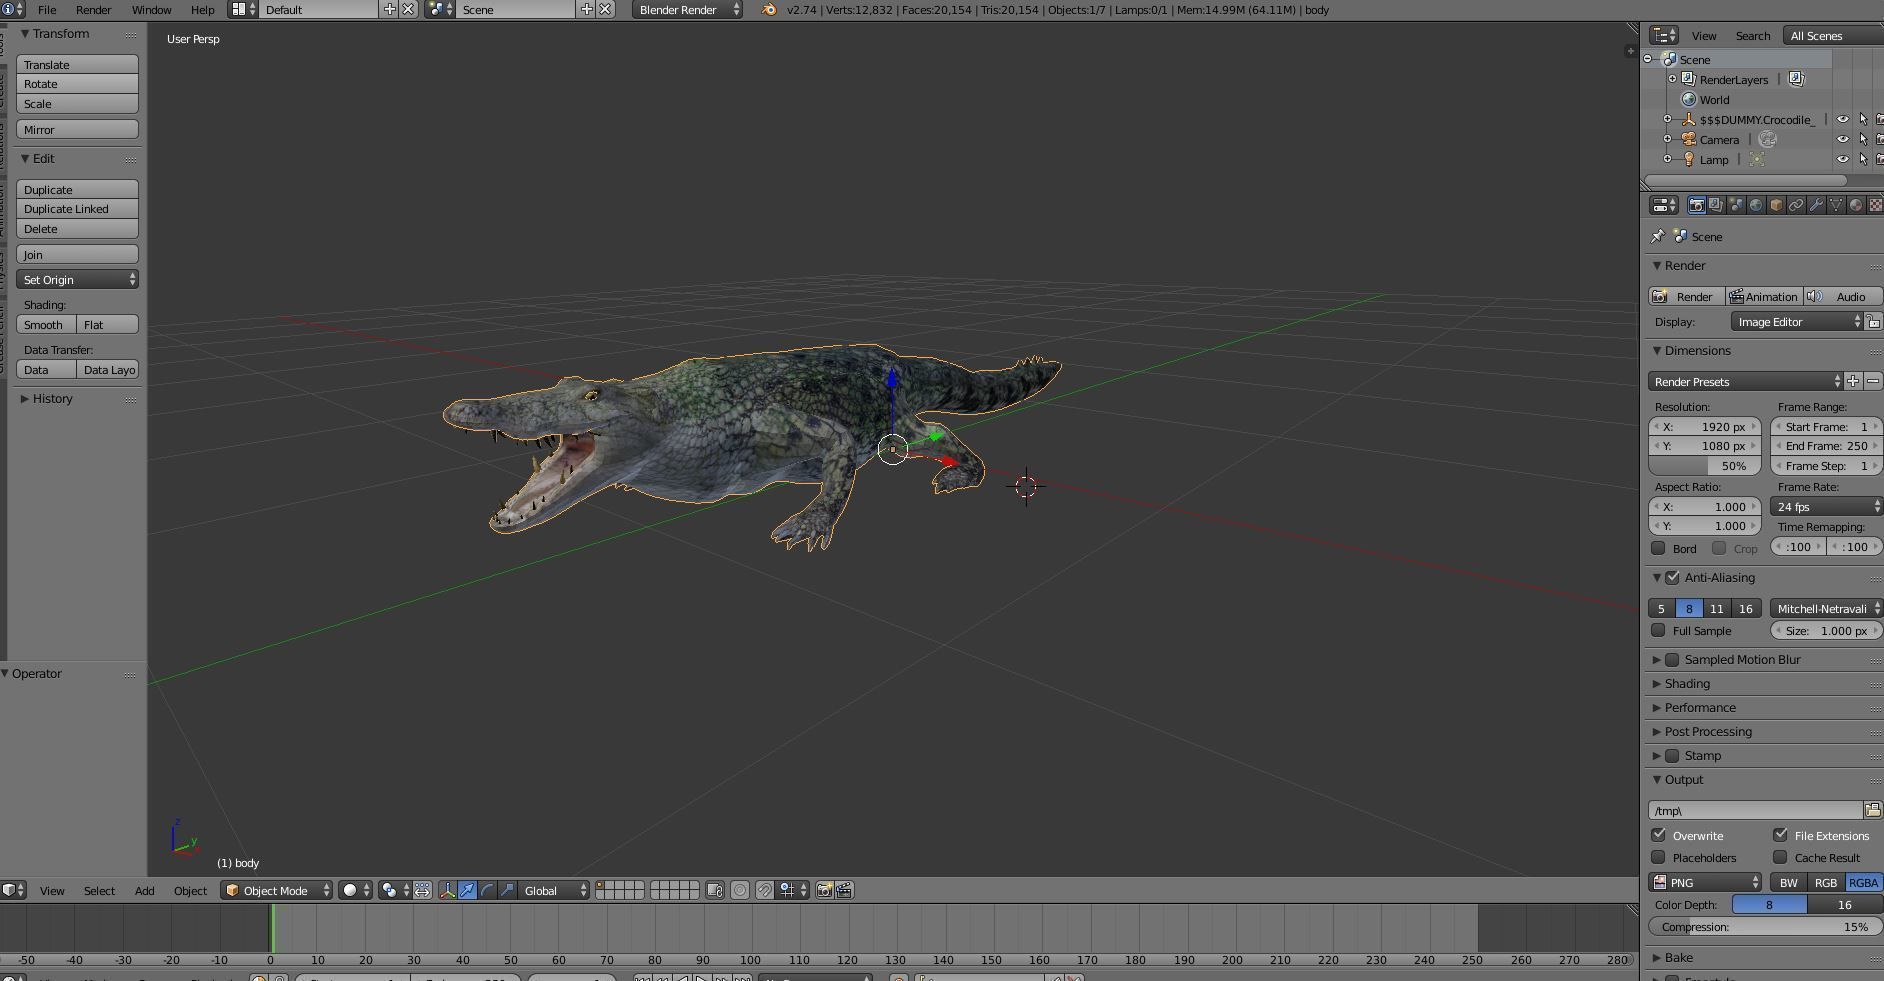Open the 24 fps frame rate dropdown
This screenshot has height=981, width=1884.
[1827, 506]
